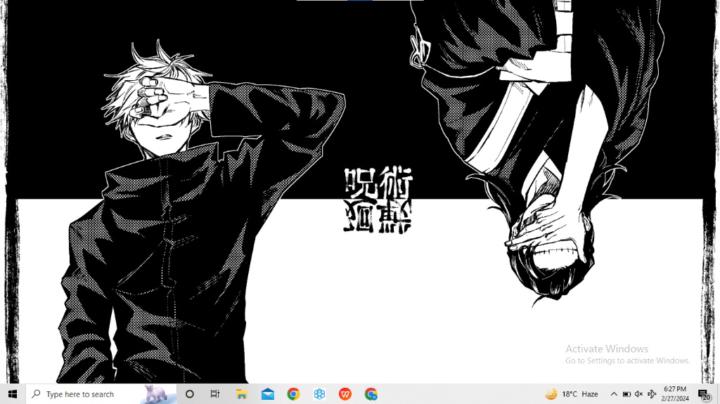Open the blue flower-shaped app icon

coord(320,394)
